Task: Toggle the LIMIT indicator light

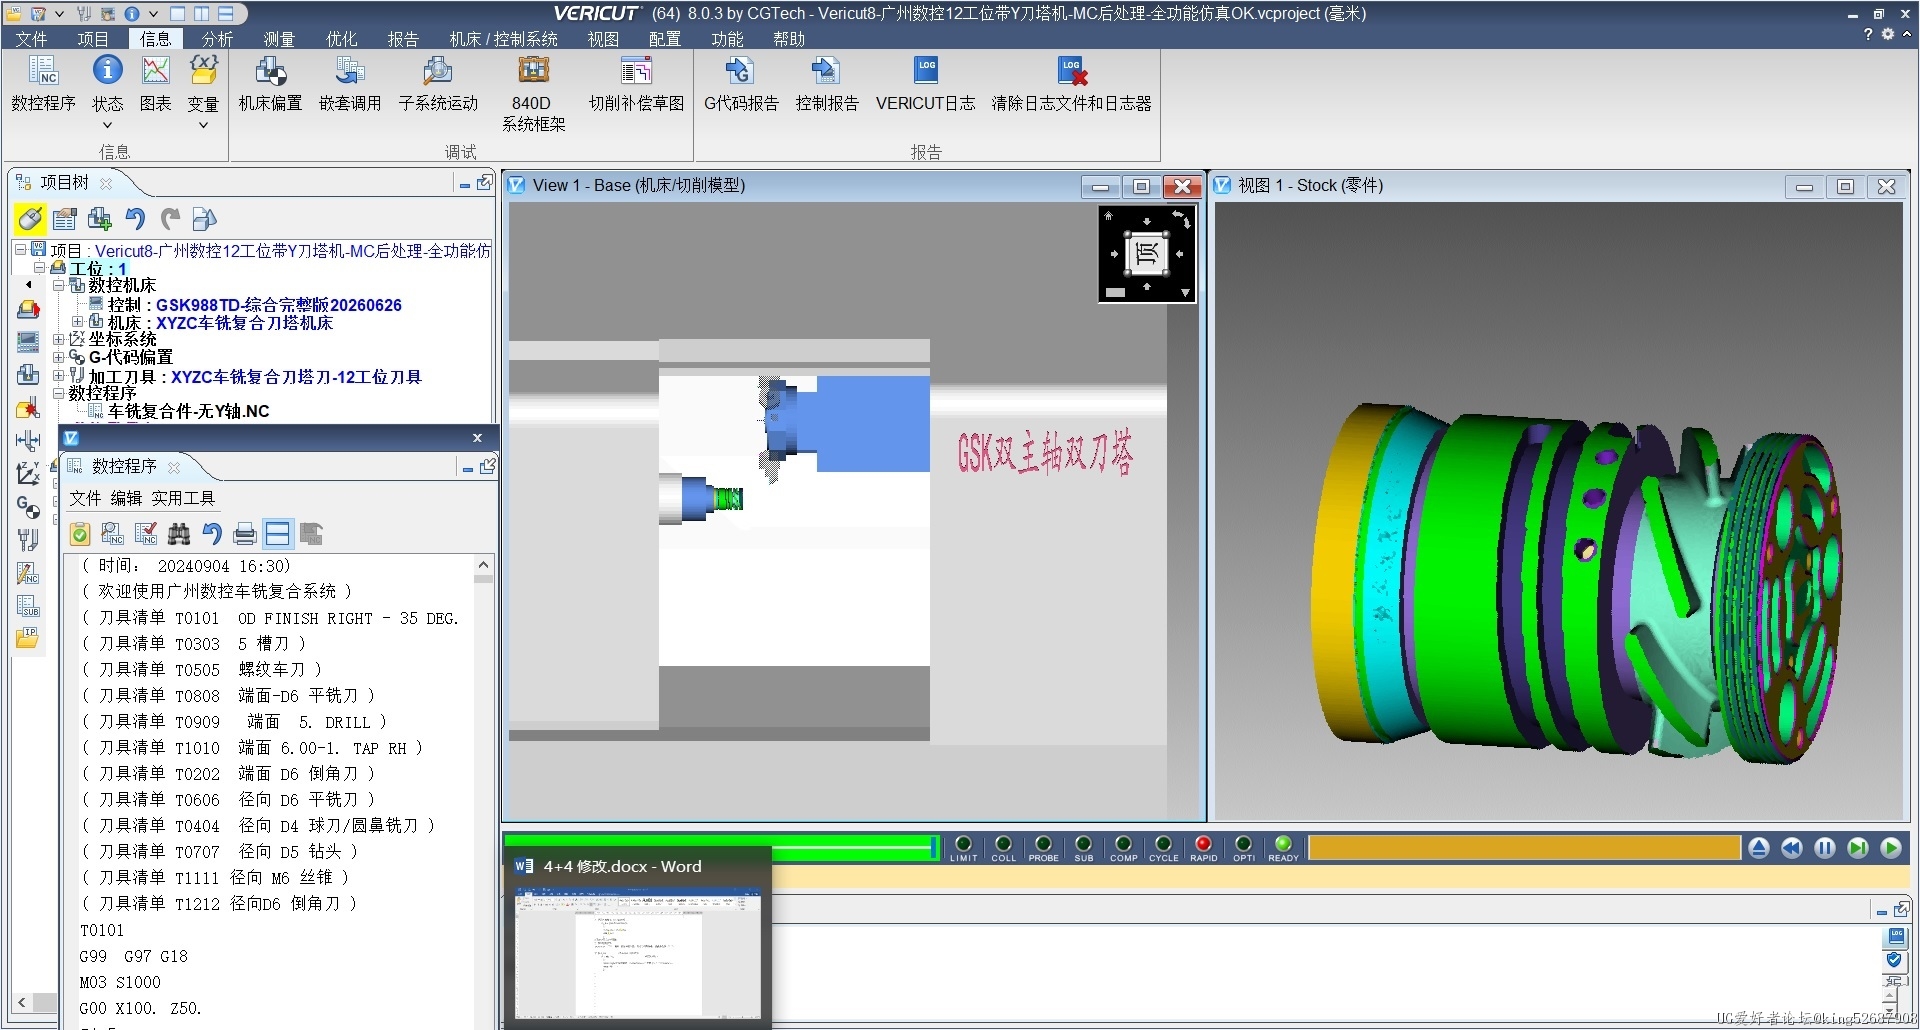Action: (963, 845)
